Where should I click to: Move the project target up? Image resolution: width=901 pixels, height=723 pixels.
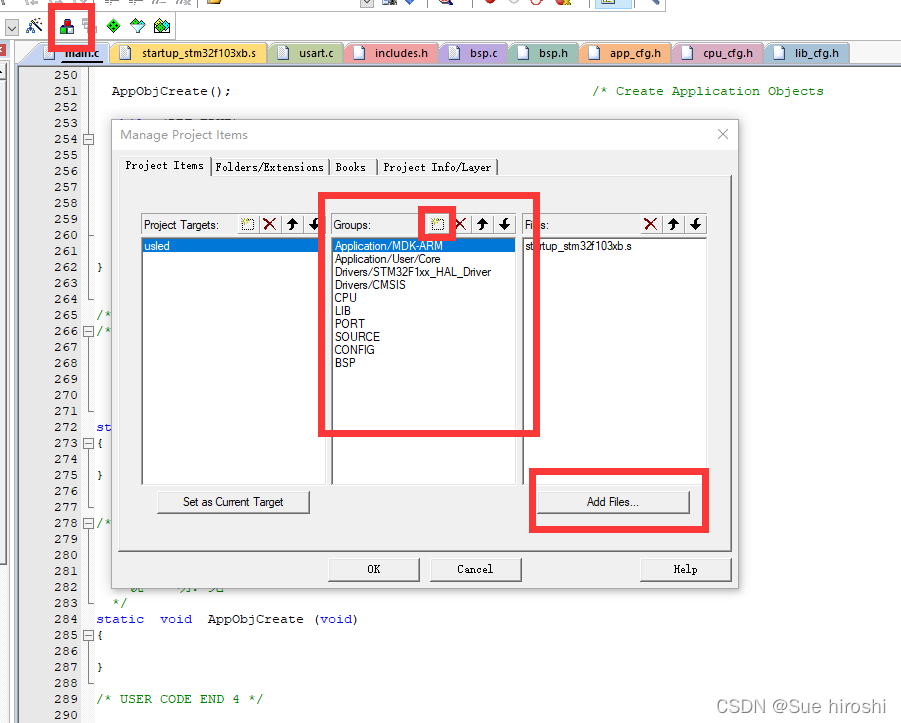pos(292,224)
